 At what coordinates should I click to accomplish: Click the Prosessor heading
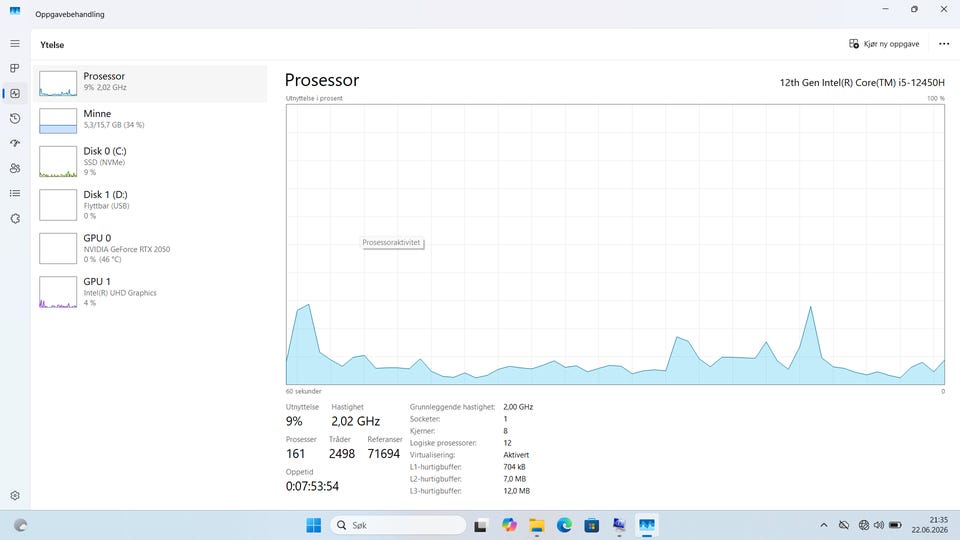click(x=322, y=80)
